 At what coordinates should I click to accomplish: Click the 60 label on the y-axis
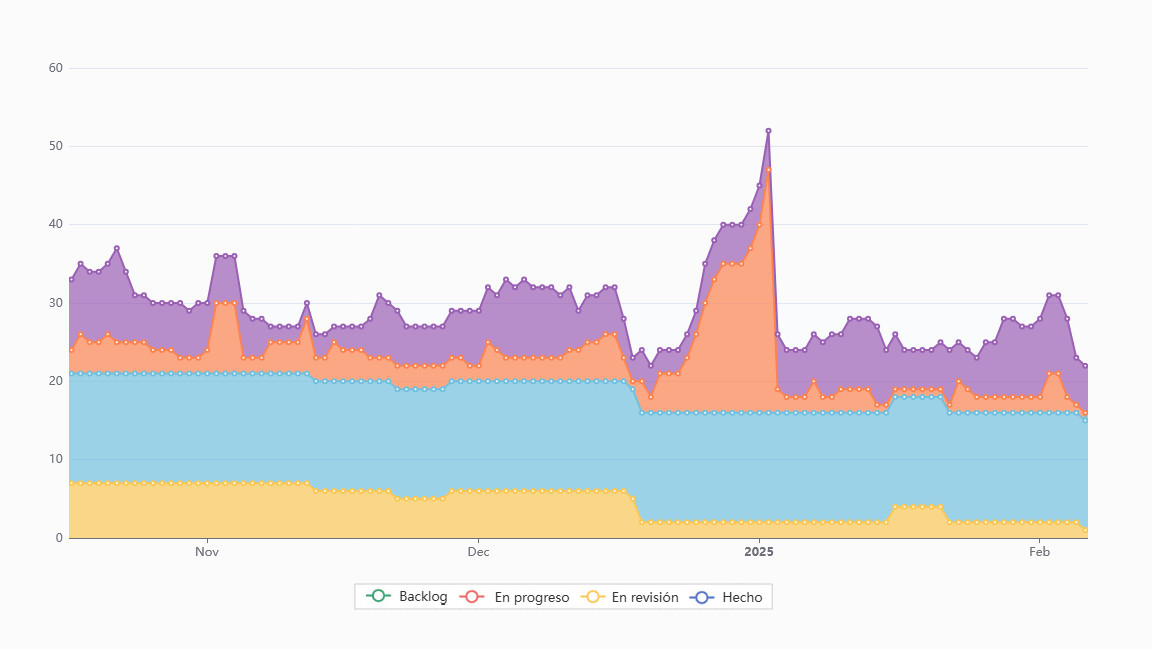[55, 68]
